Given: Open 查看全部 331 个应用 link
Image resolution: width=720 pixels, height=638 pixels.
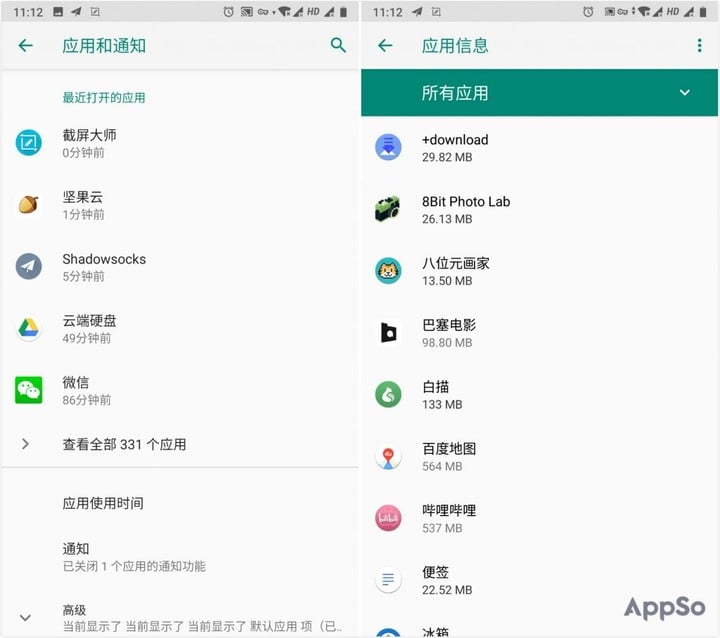Looking at the screenshot, I should coord(124,444).
